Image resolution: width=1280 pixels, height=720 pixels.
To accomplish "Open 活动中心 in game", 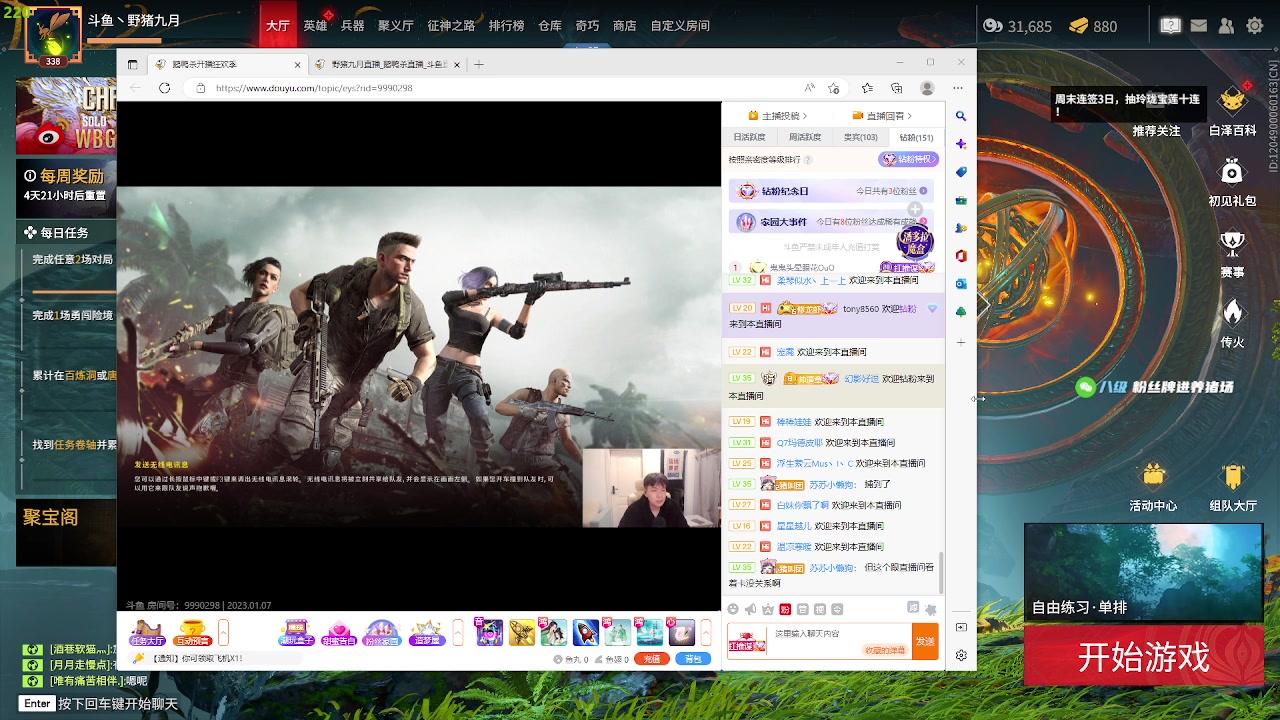I will [x=1153, y=488].
